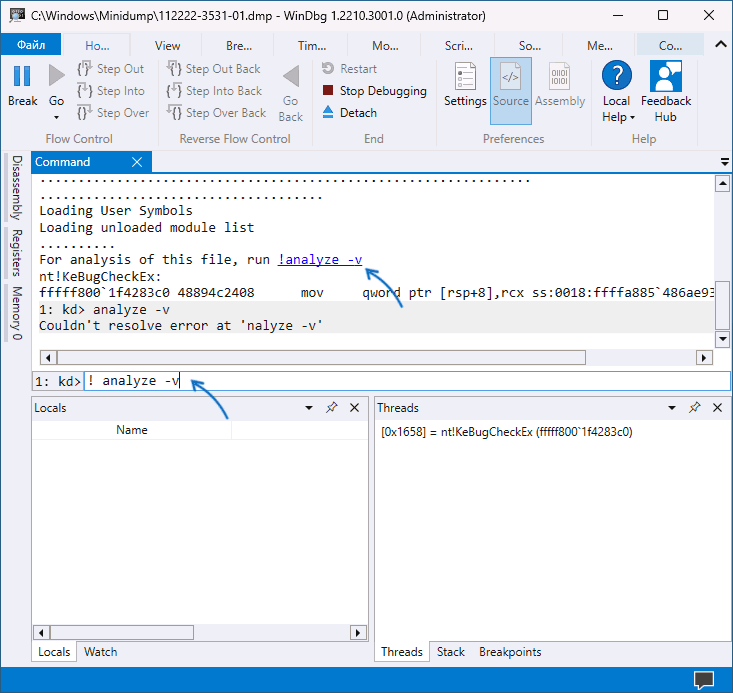
Task: Open Local Help menu
Action: point(617,92)
